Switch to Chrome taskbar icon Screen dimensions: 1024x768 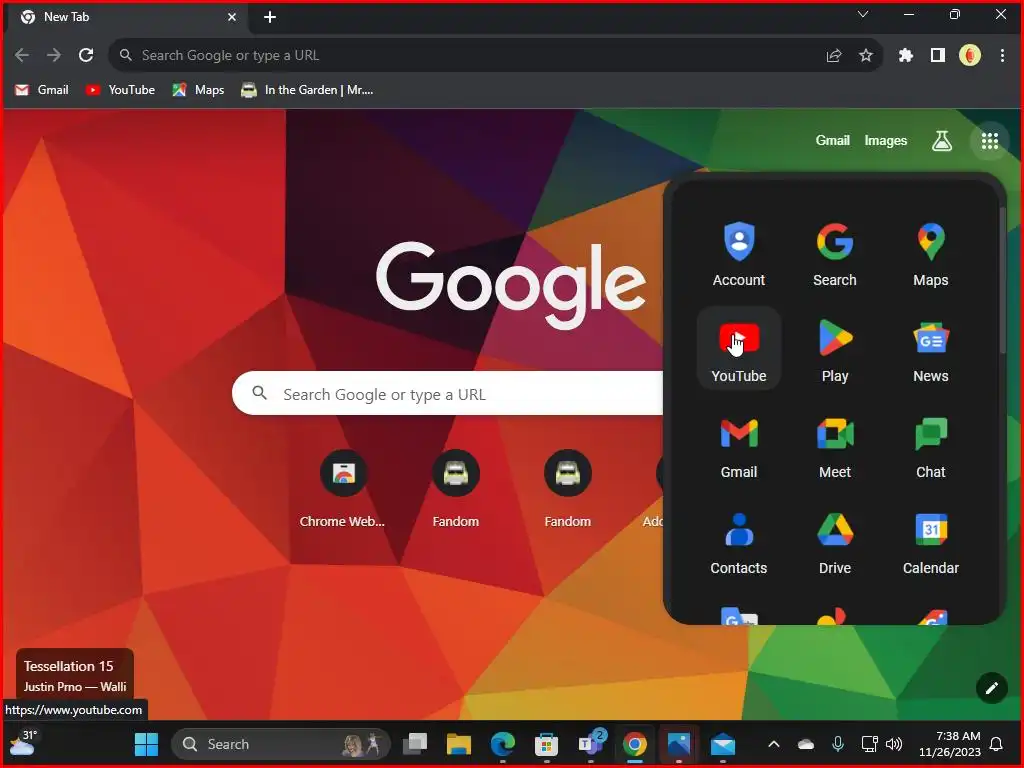tap(634, 744)
